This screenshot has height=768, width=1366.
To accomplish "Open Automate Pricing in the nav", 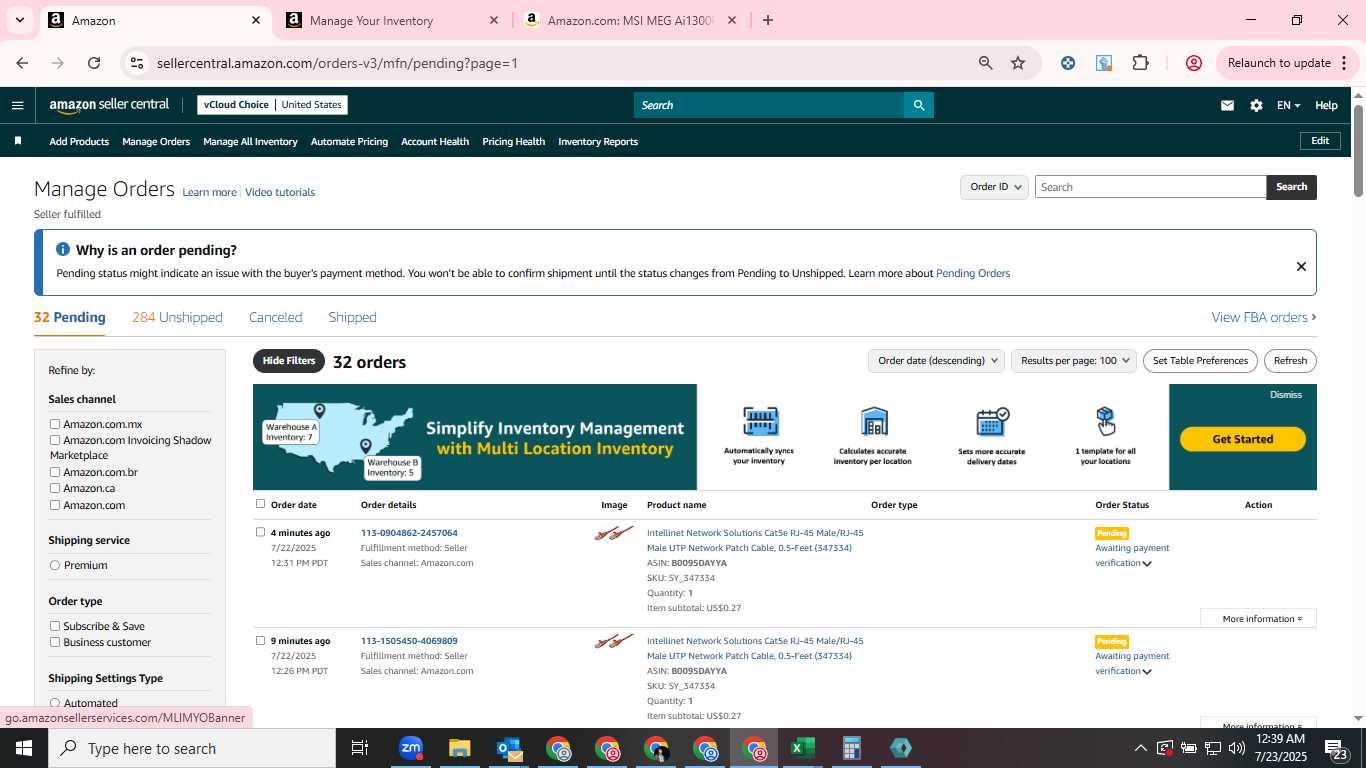I will (x=349, y=142).
